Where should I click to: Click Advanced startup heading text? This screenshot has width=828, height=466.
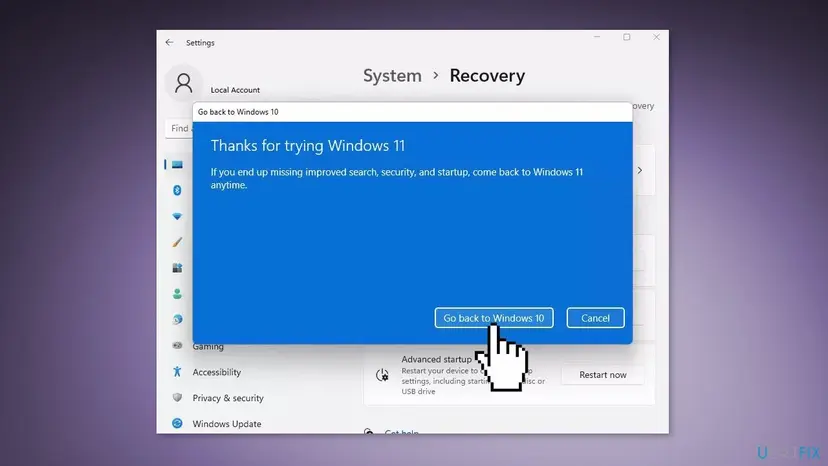[x=436, y=359]
